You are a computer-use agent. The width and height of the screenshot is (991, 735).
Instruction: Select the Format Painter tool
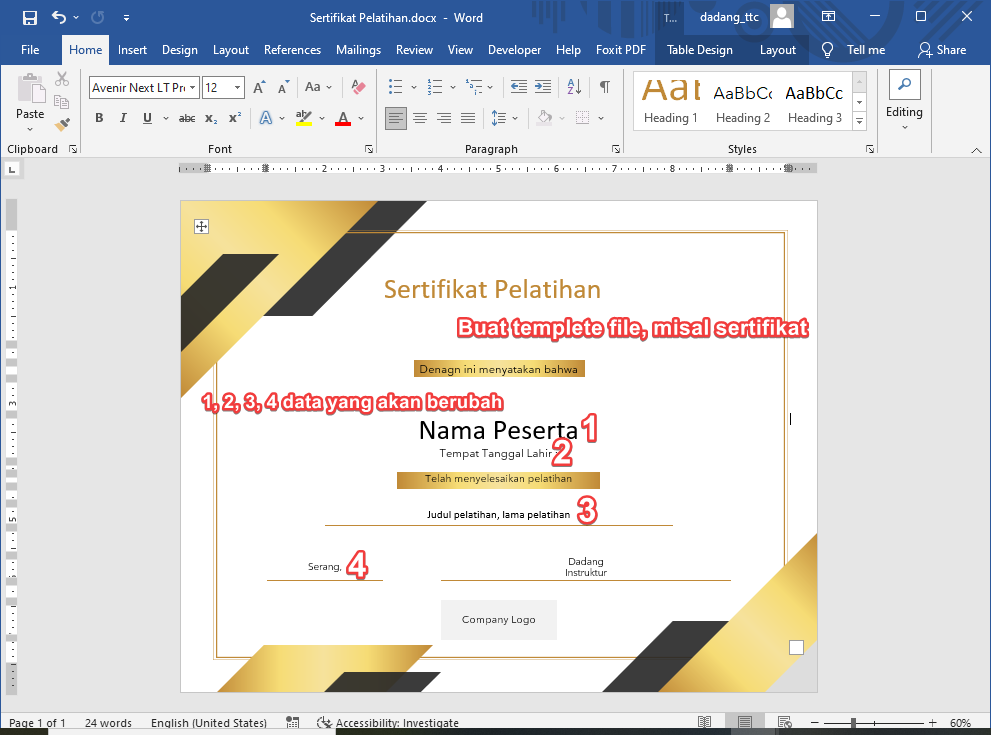pyautogui.click(x=60, y=123)
